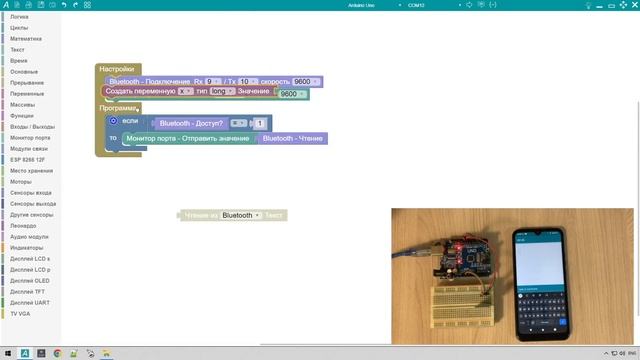Open the Arduino Uno board dropdown
Image resolution: width=640 pixels, height=360 pixels.
point(374,5)
